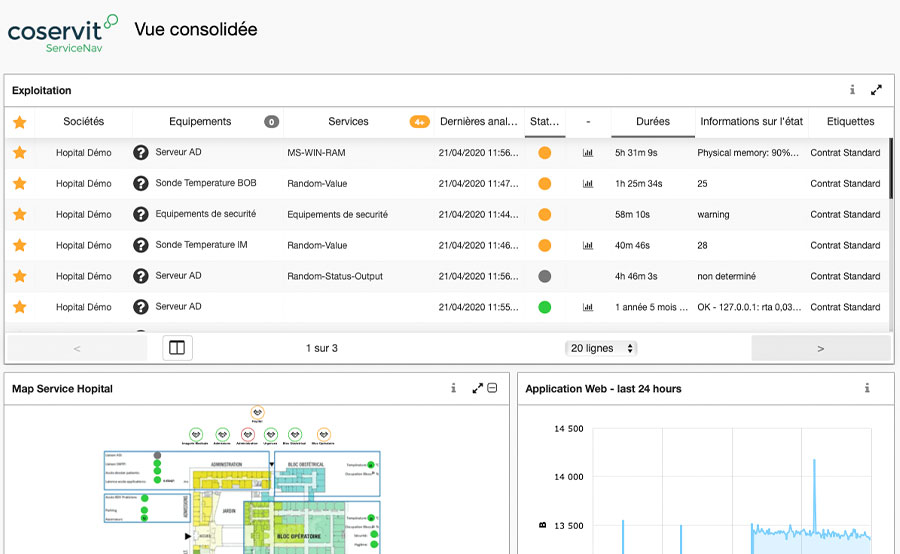
Task: Click question mark icon beside Sonde Temperature BOB
Action: [x=141, y=183]
